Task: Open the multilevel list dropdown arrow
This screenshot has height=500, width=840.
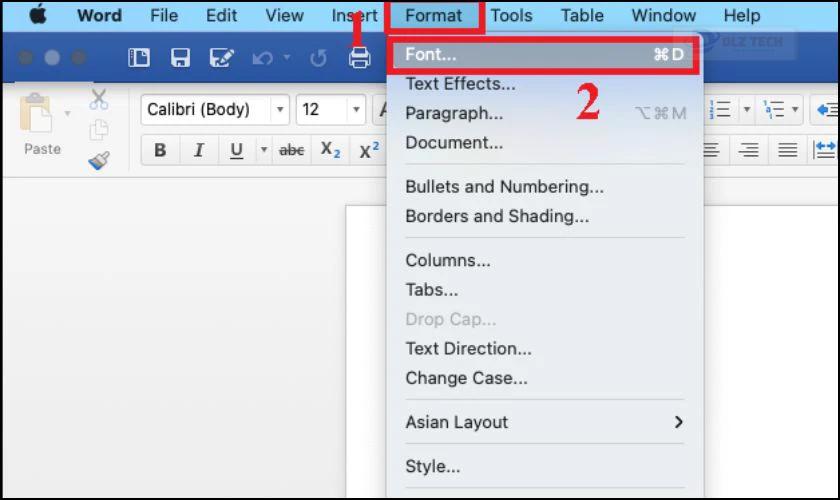Action: pyautogui.click(x=796, y=109)
